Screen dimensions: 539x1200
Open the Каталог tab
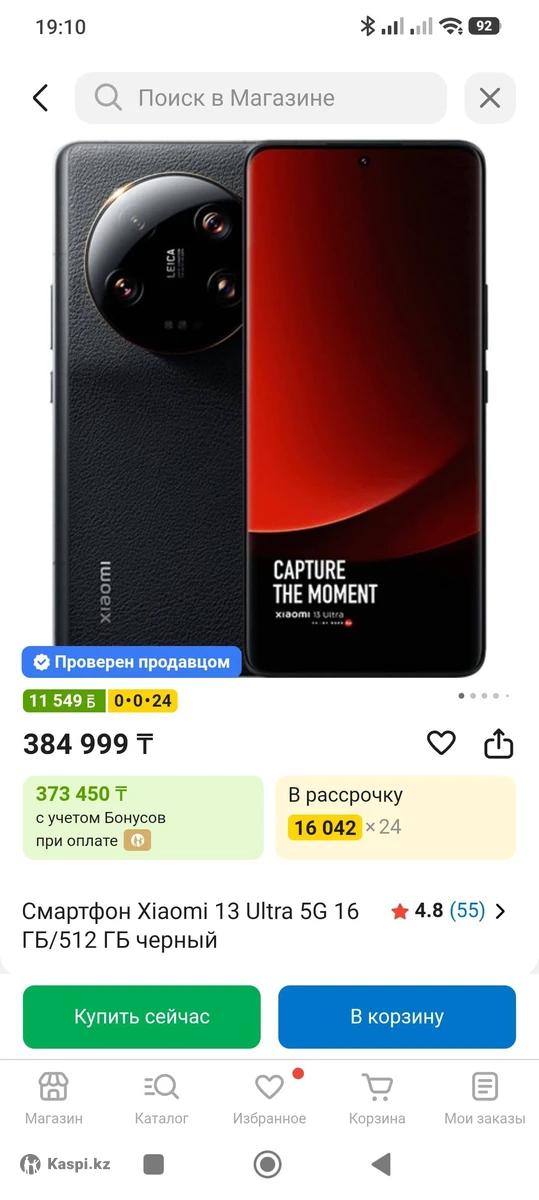[161, 1098]
